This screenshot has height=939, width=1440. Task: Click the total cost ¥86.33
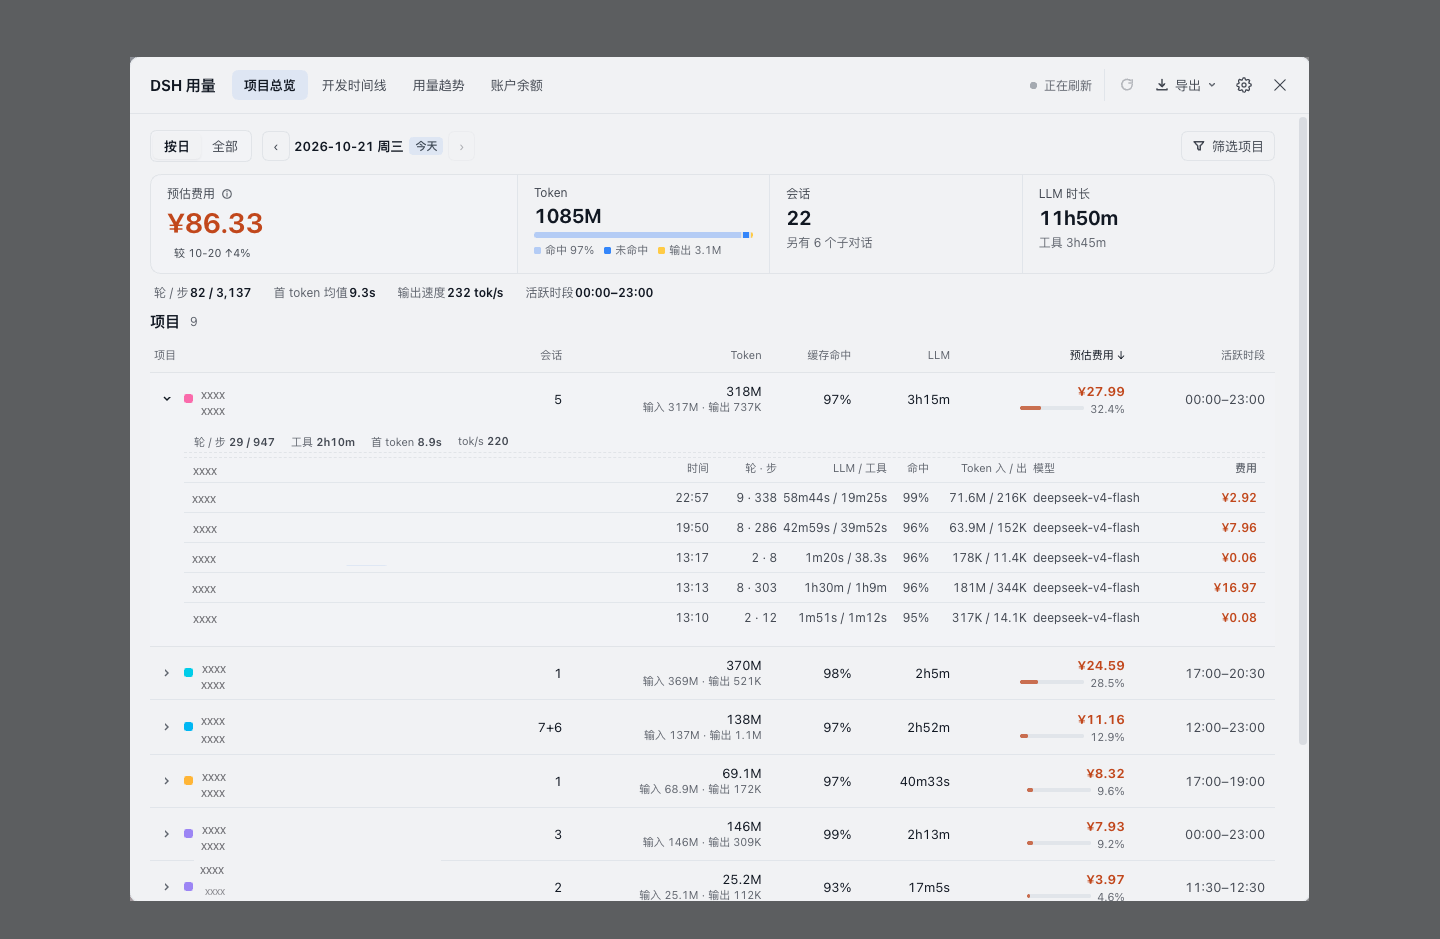click(x=215, y=223)
